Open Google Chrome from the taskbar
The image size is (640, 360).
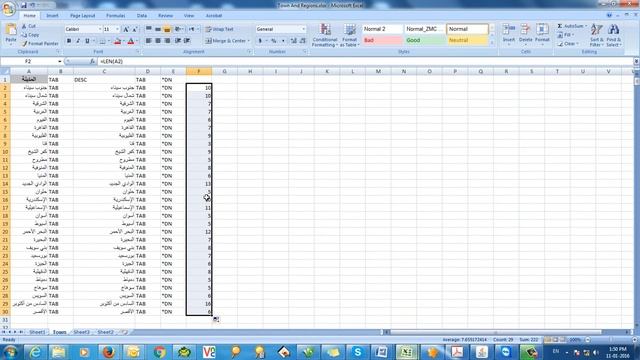click(160, 352)
